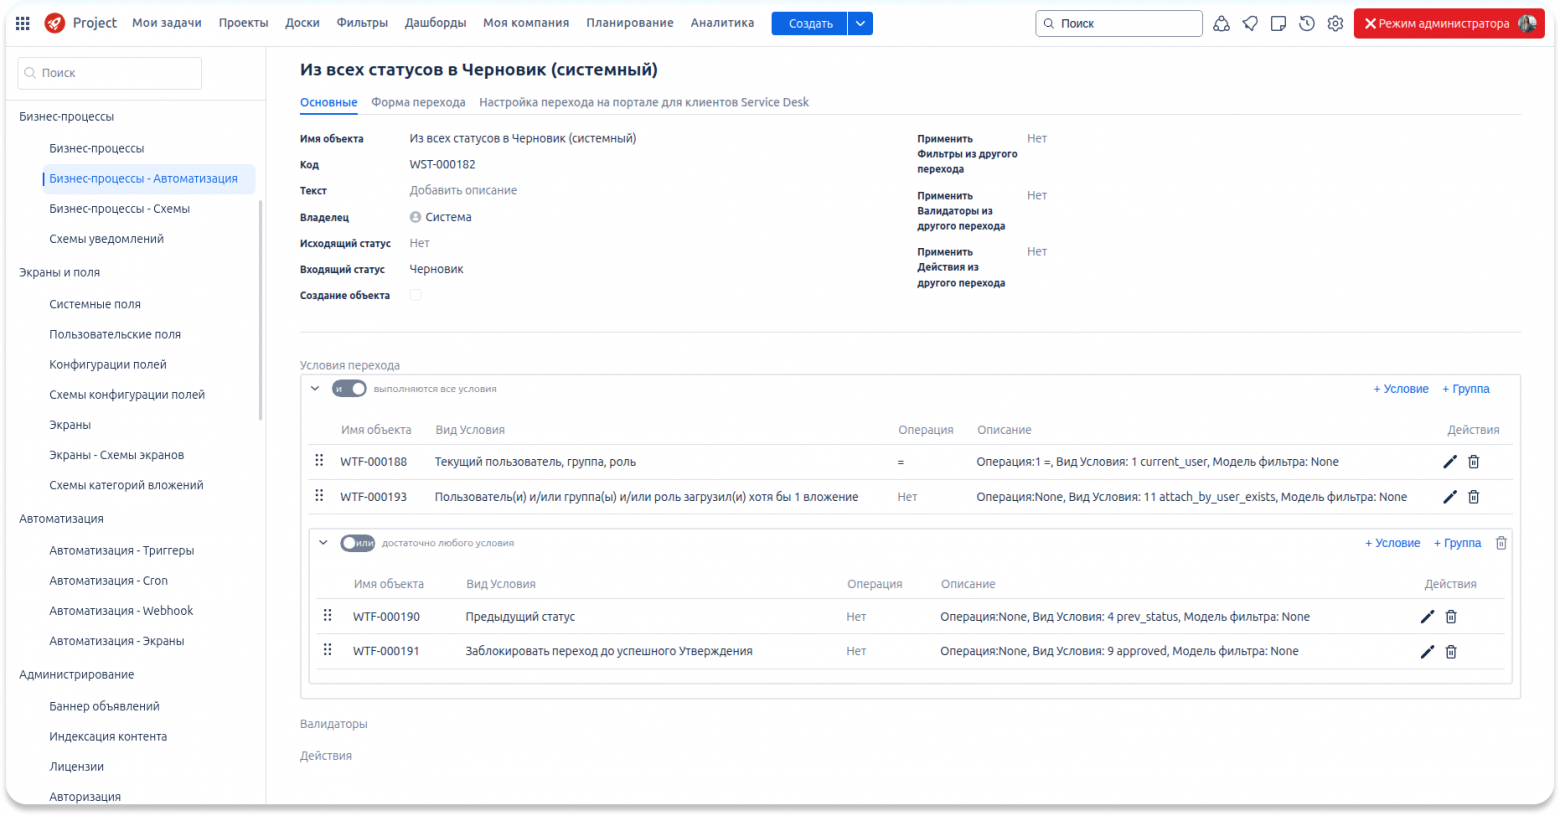Add group inside nested OR group
The image size is (1560, 816).
pos(1458,543)
